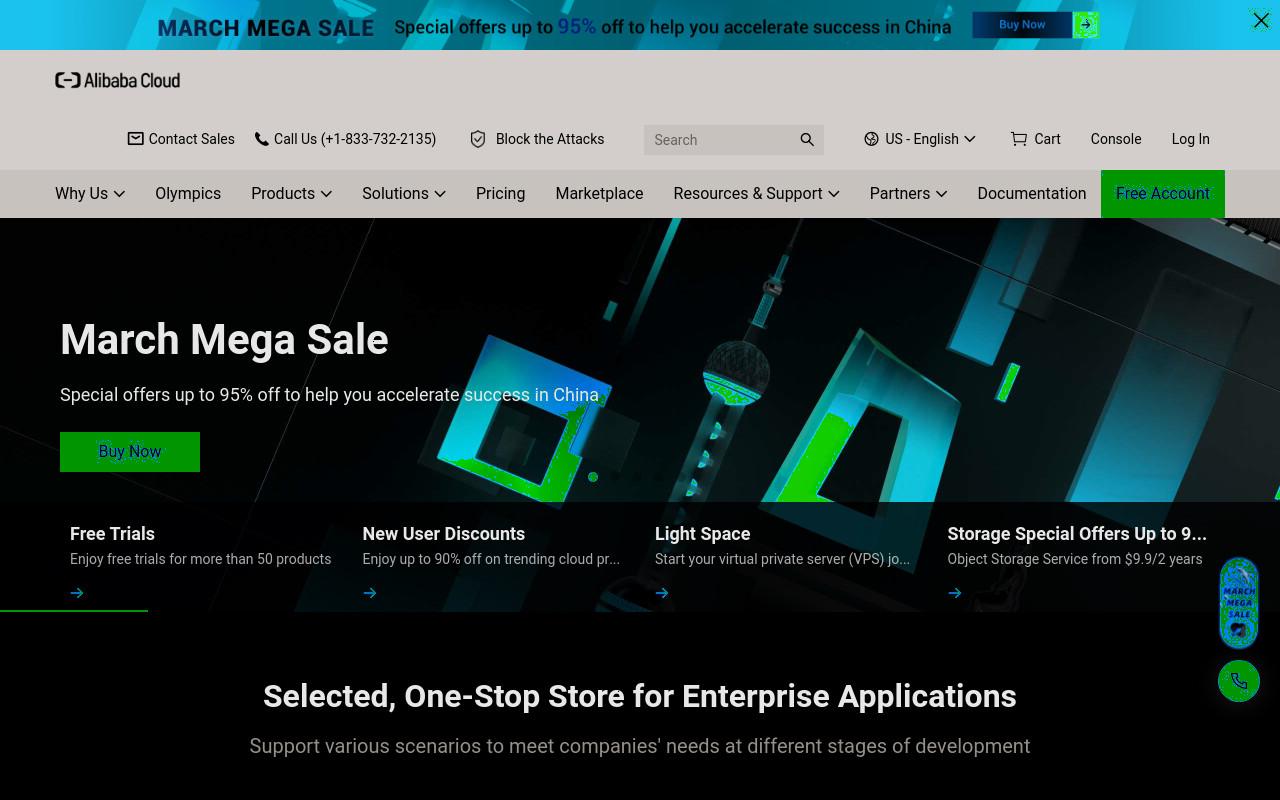Expand the US - English language dropdown
Image resolution: width=1280 pixels, height=800 pixels.
920,139
